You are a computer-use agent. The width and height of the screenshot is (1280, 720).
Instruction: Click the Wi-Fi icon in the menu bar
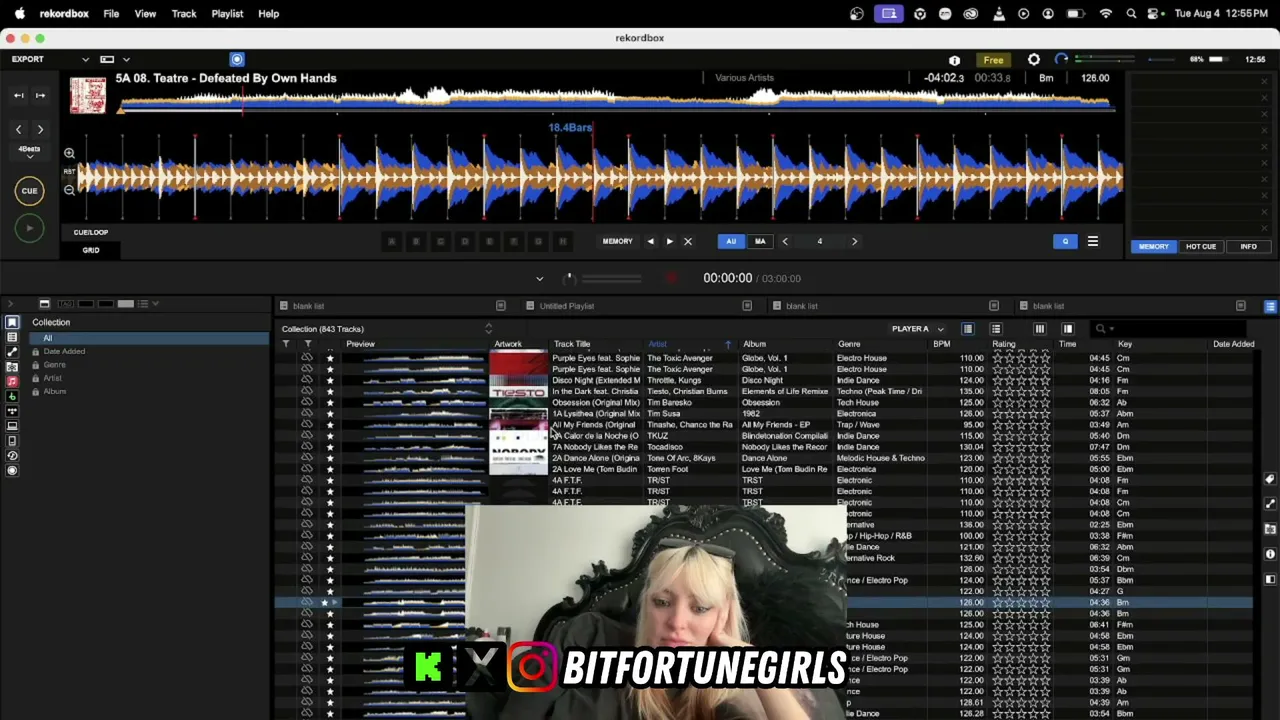pyautogui.click(x=1106, y=14)
